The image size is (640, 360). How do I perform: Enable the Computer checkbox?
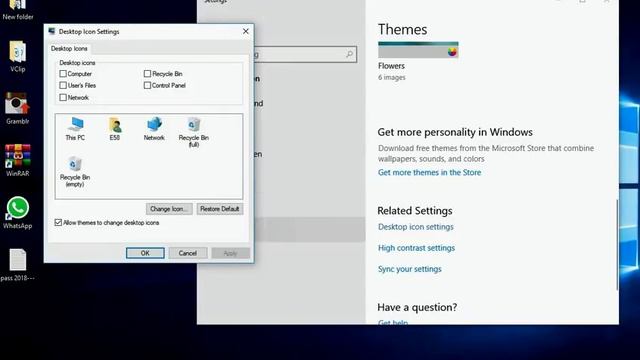[63, 74]
